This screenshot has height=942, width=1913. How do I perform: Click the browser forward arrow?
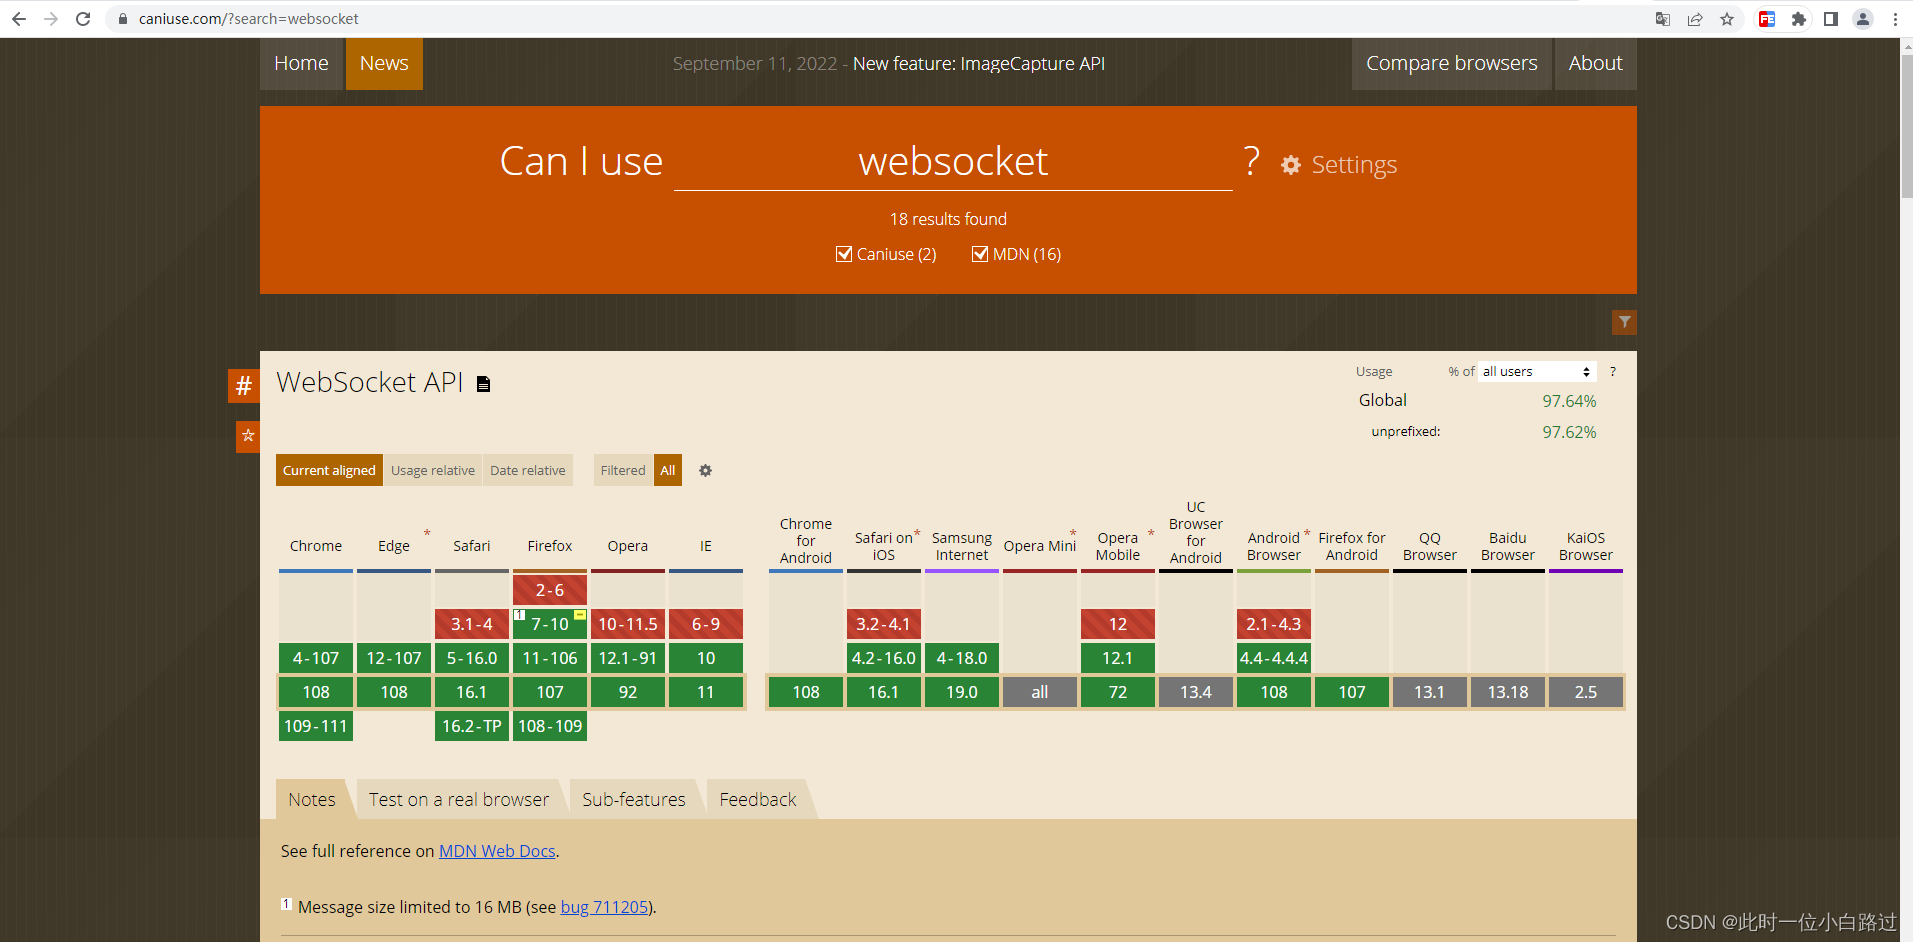pyautogui.click(x=51, y=19)
